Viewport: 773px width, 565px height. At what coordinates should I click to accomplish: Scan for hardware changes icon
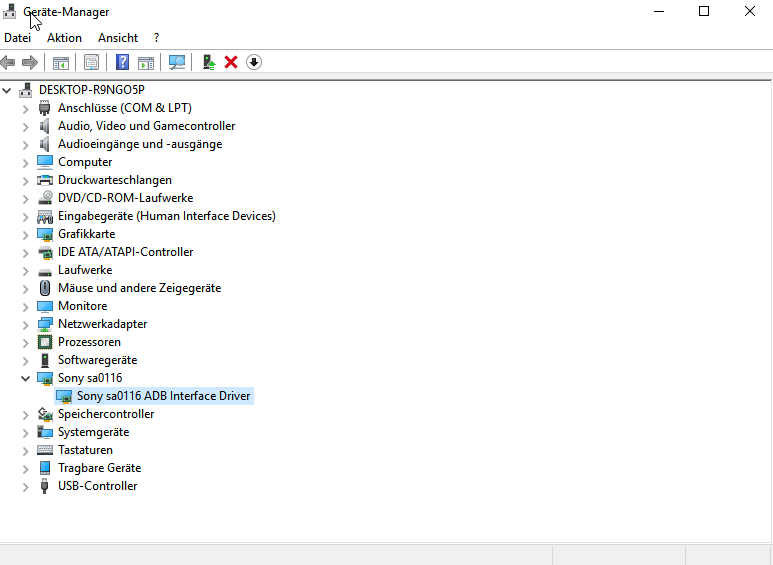[177, 62]
